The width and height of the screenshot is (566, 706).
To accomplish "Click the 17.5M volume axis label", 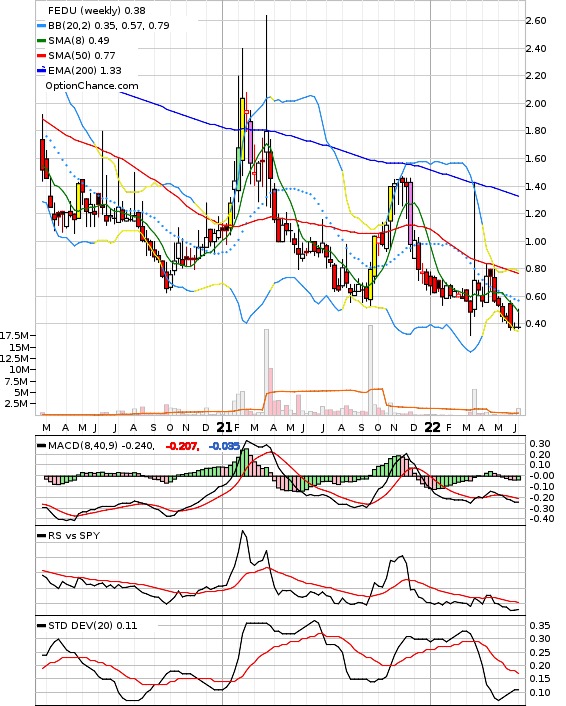I will pyautogui.click(x=15, y=335).
